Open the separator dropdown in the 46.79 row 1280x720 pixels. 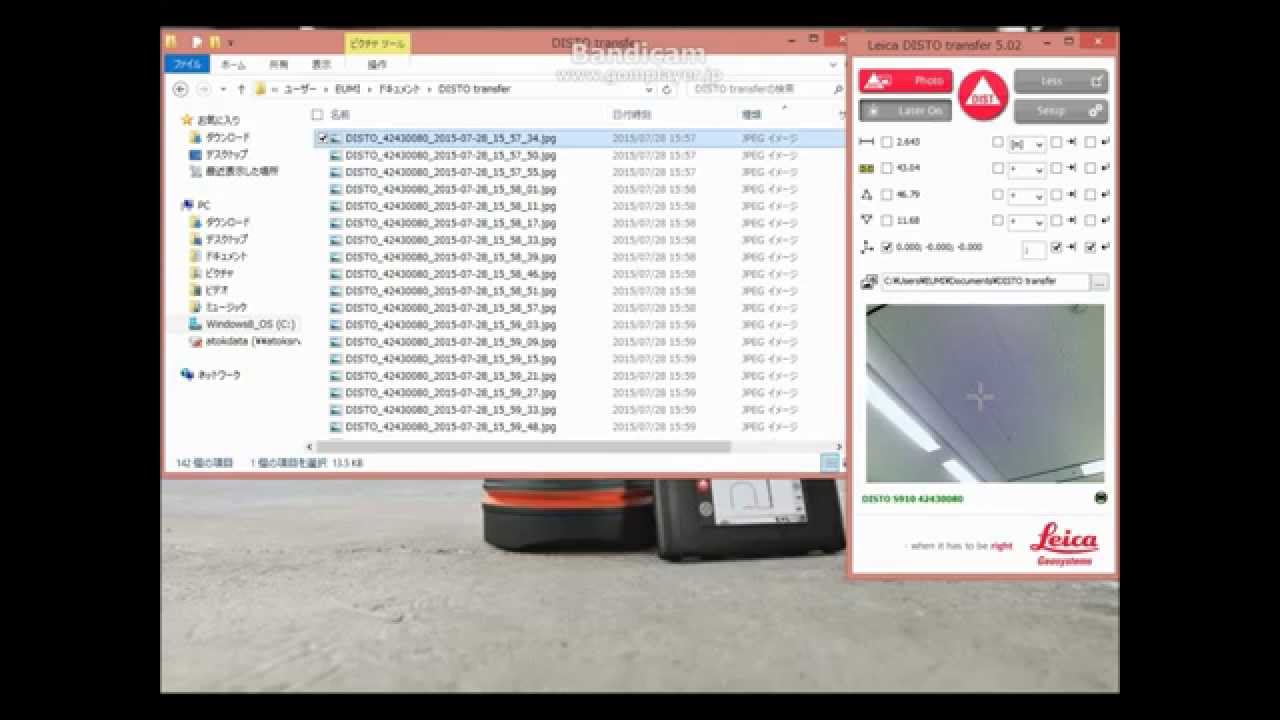tap(1026, 196)
